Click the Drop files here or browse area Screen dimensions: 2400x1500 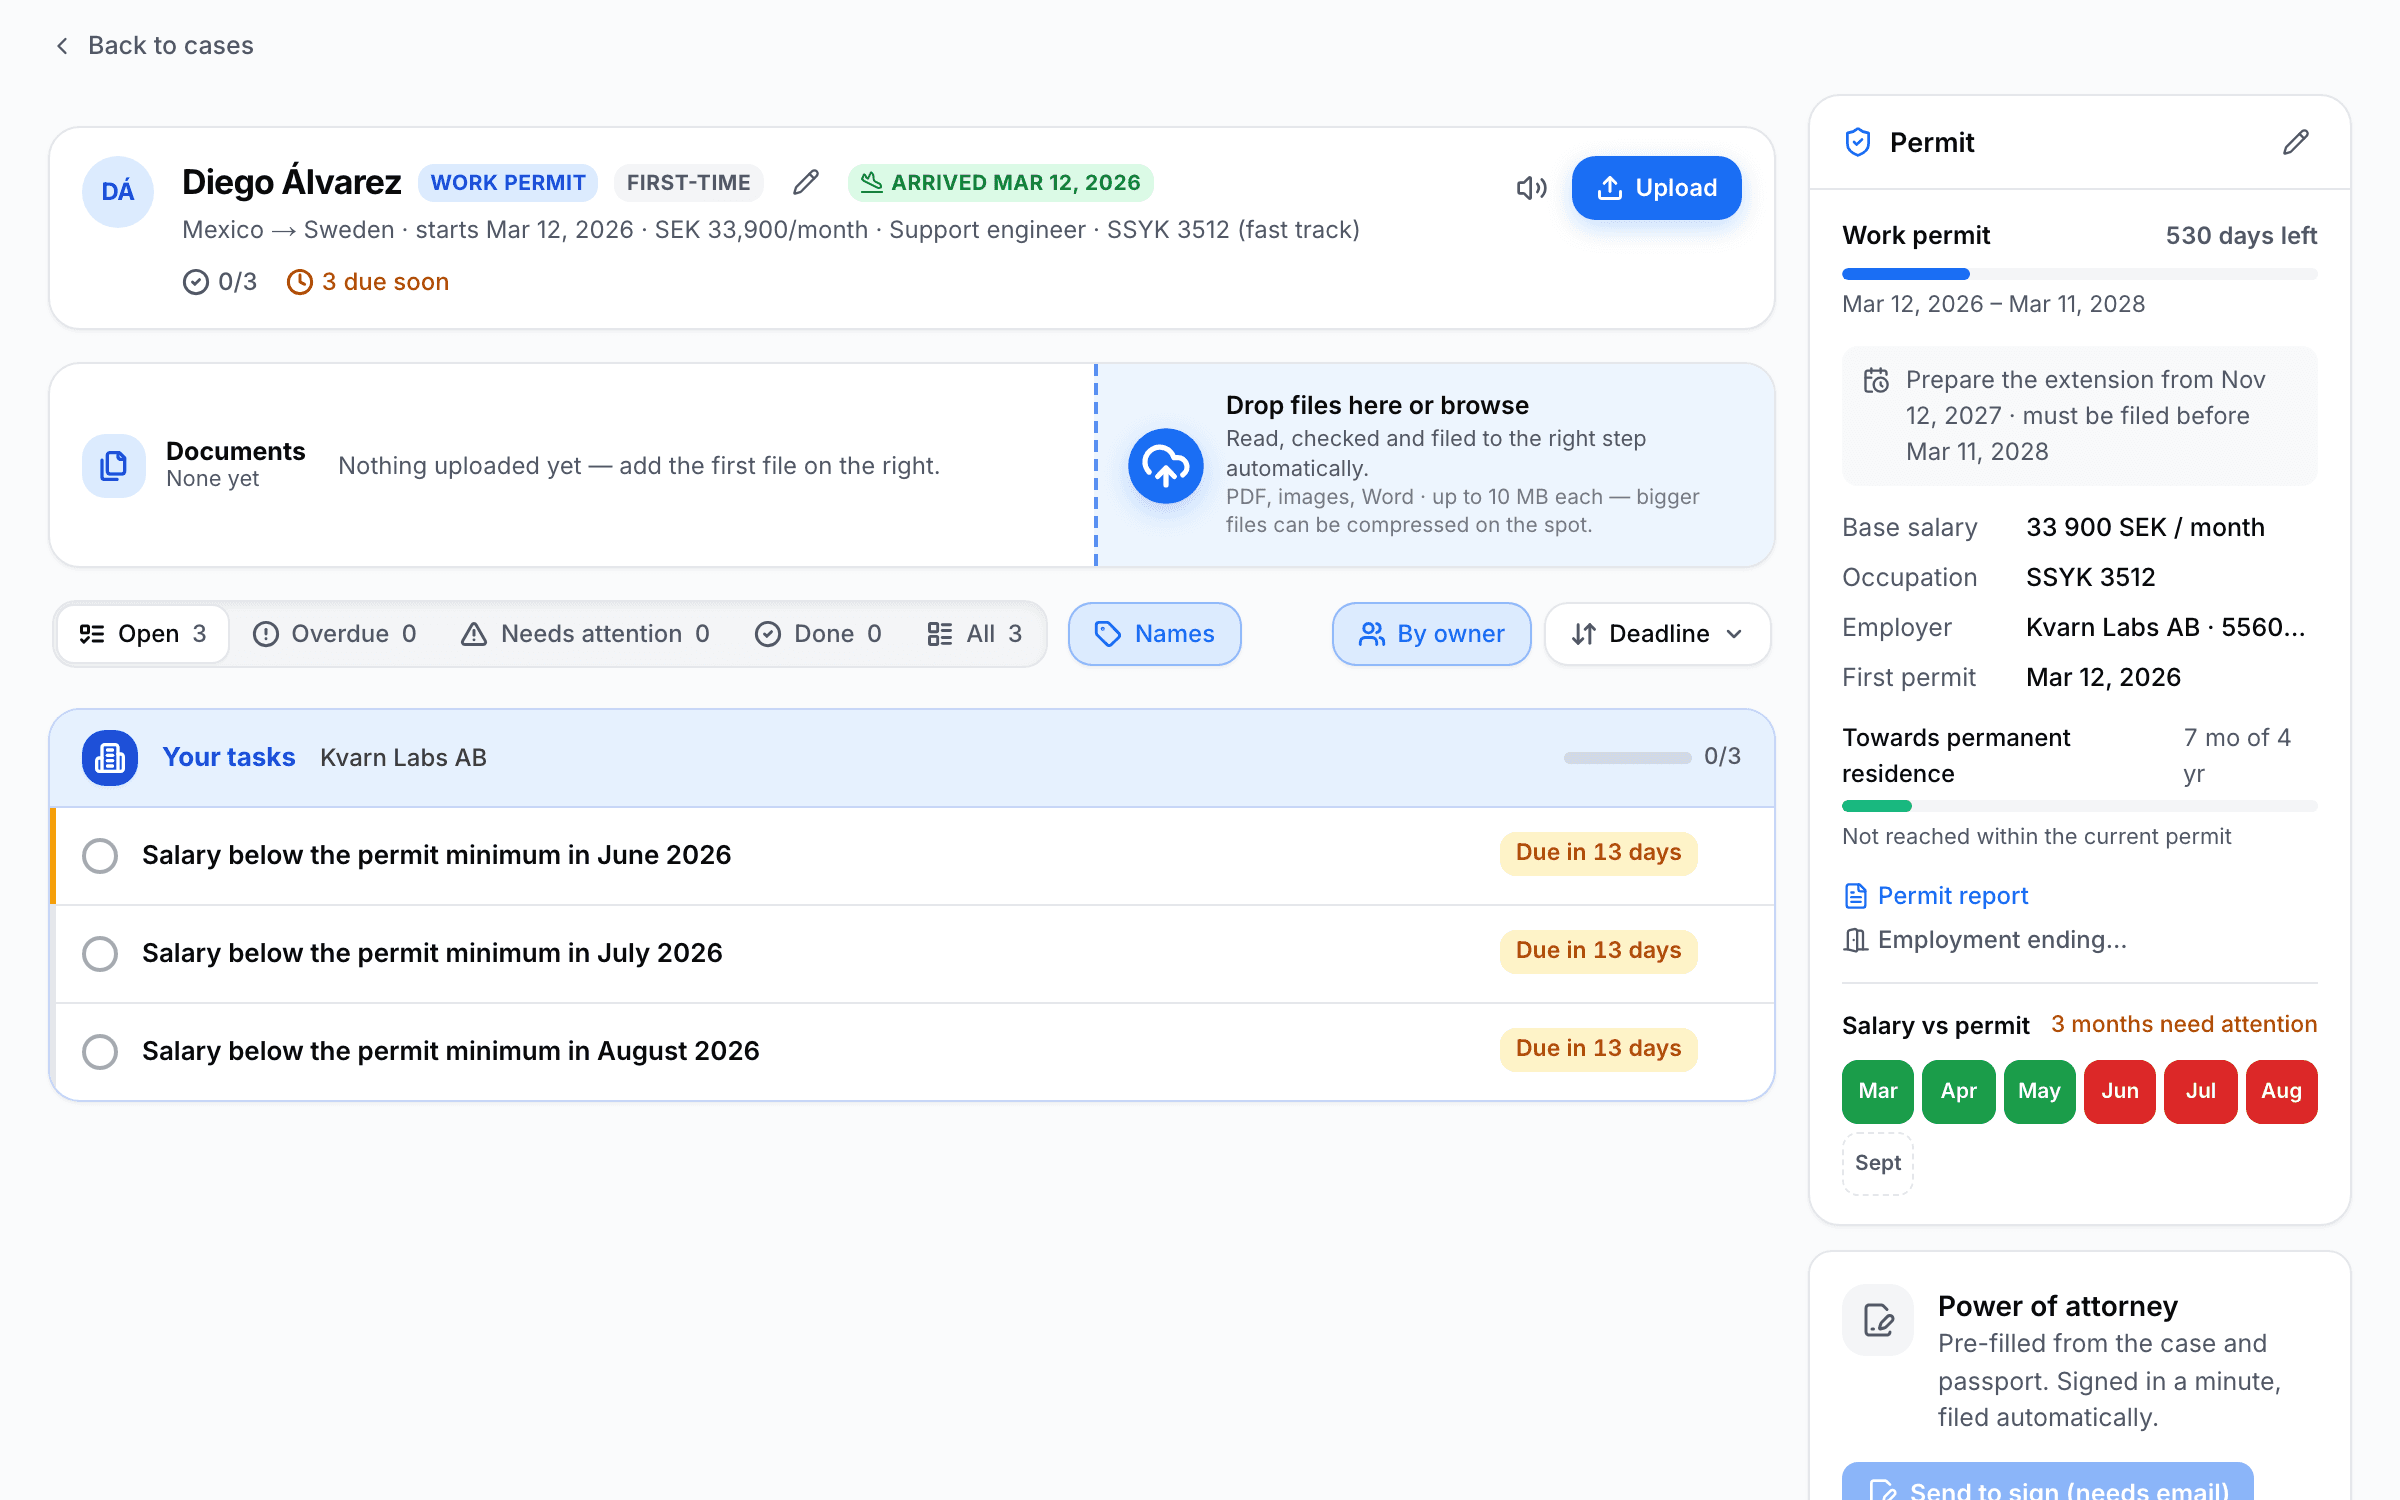(1436, 466)
